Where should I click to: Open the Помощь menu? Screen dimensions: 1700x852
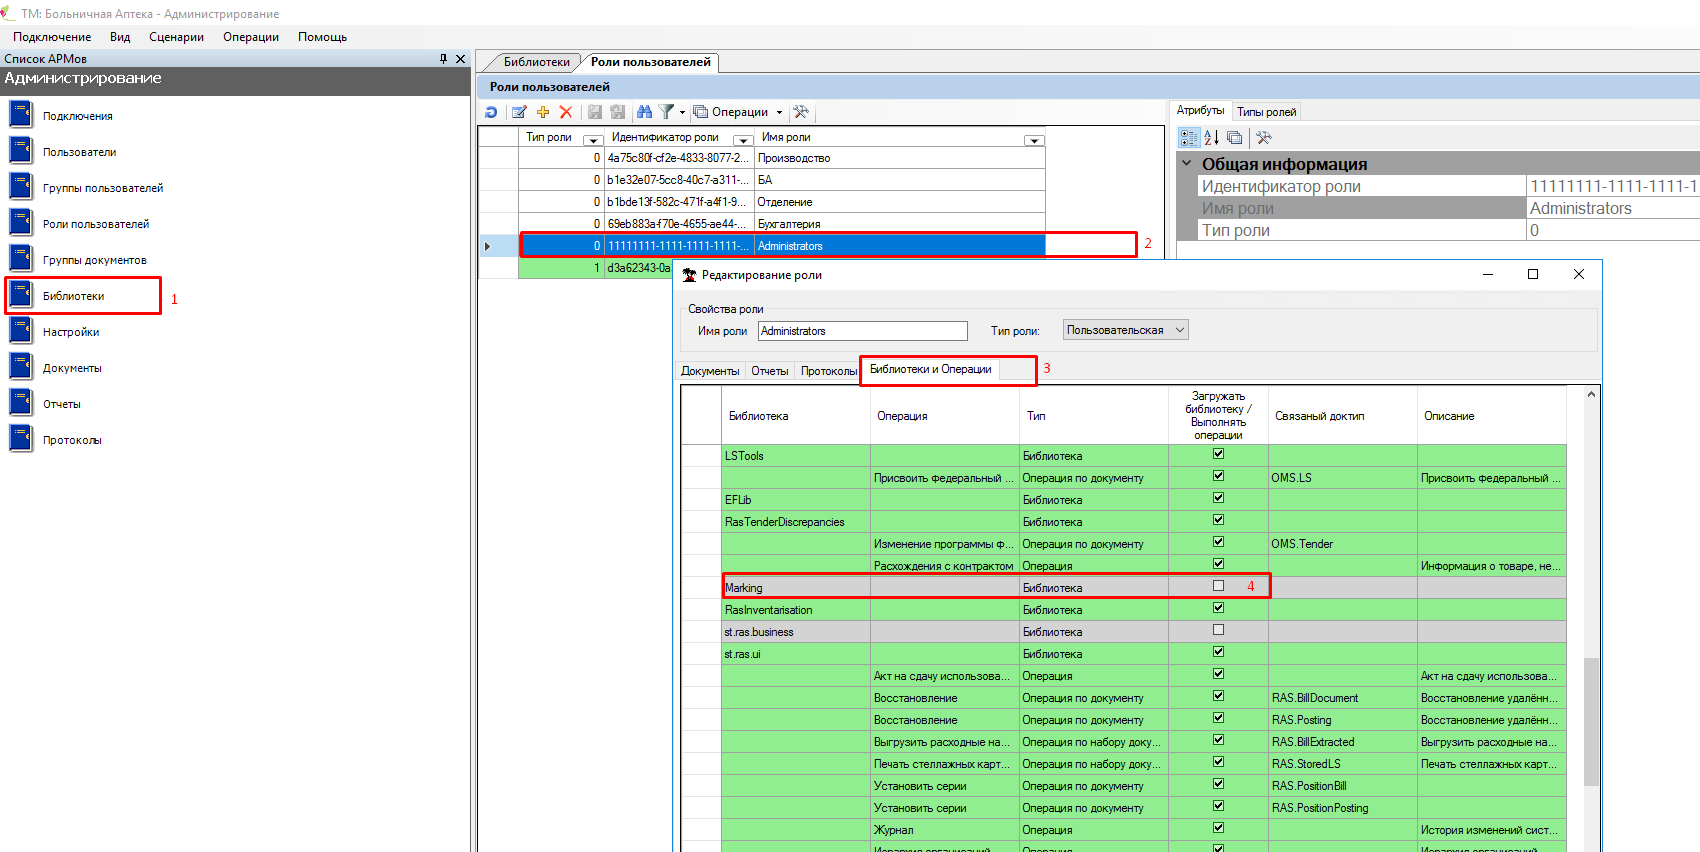tap(322, 37)
